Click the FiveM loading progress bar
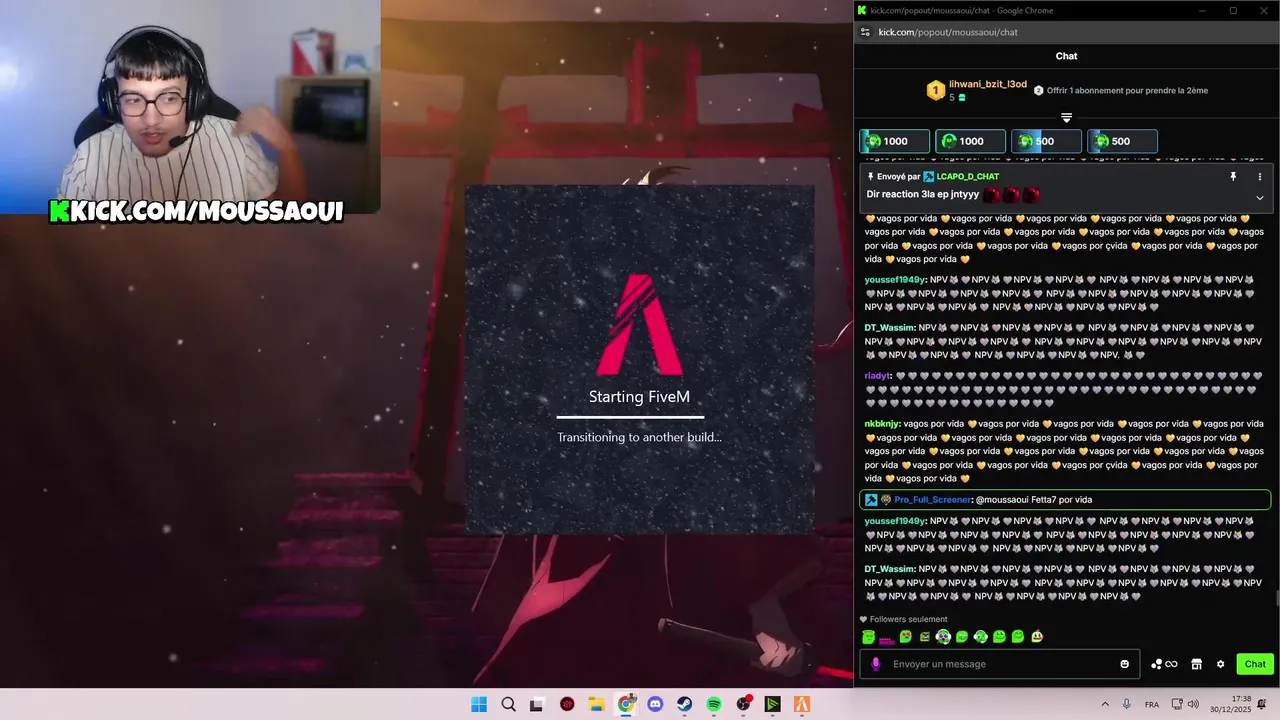Image resolution: width=1280 pixels, height=720 pixels. 630,417
